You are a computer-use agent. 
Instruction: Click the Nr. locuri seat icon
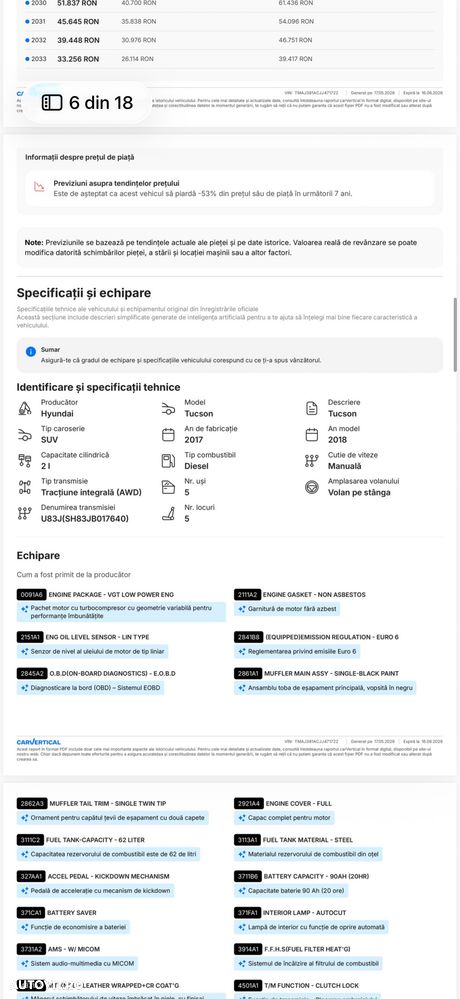click(168, 514)
